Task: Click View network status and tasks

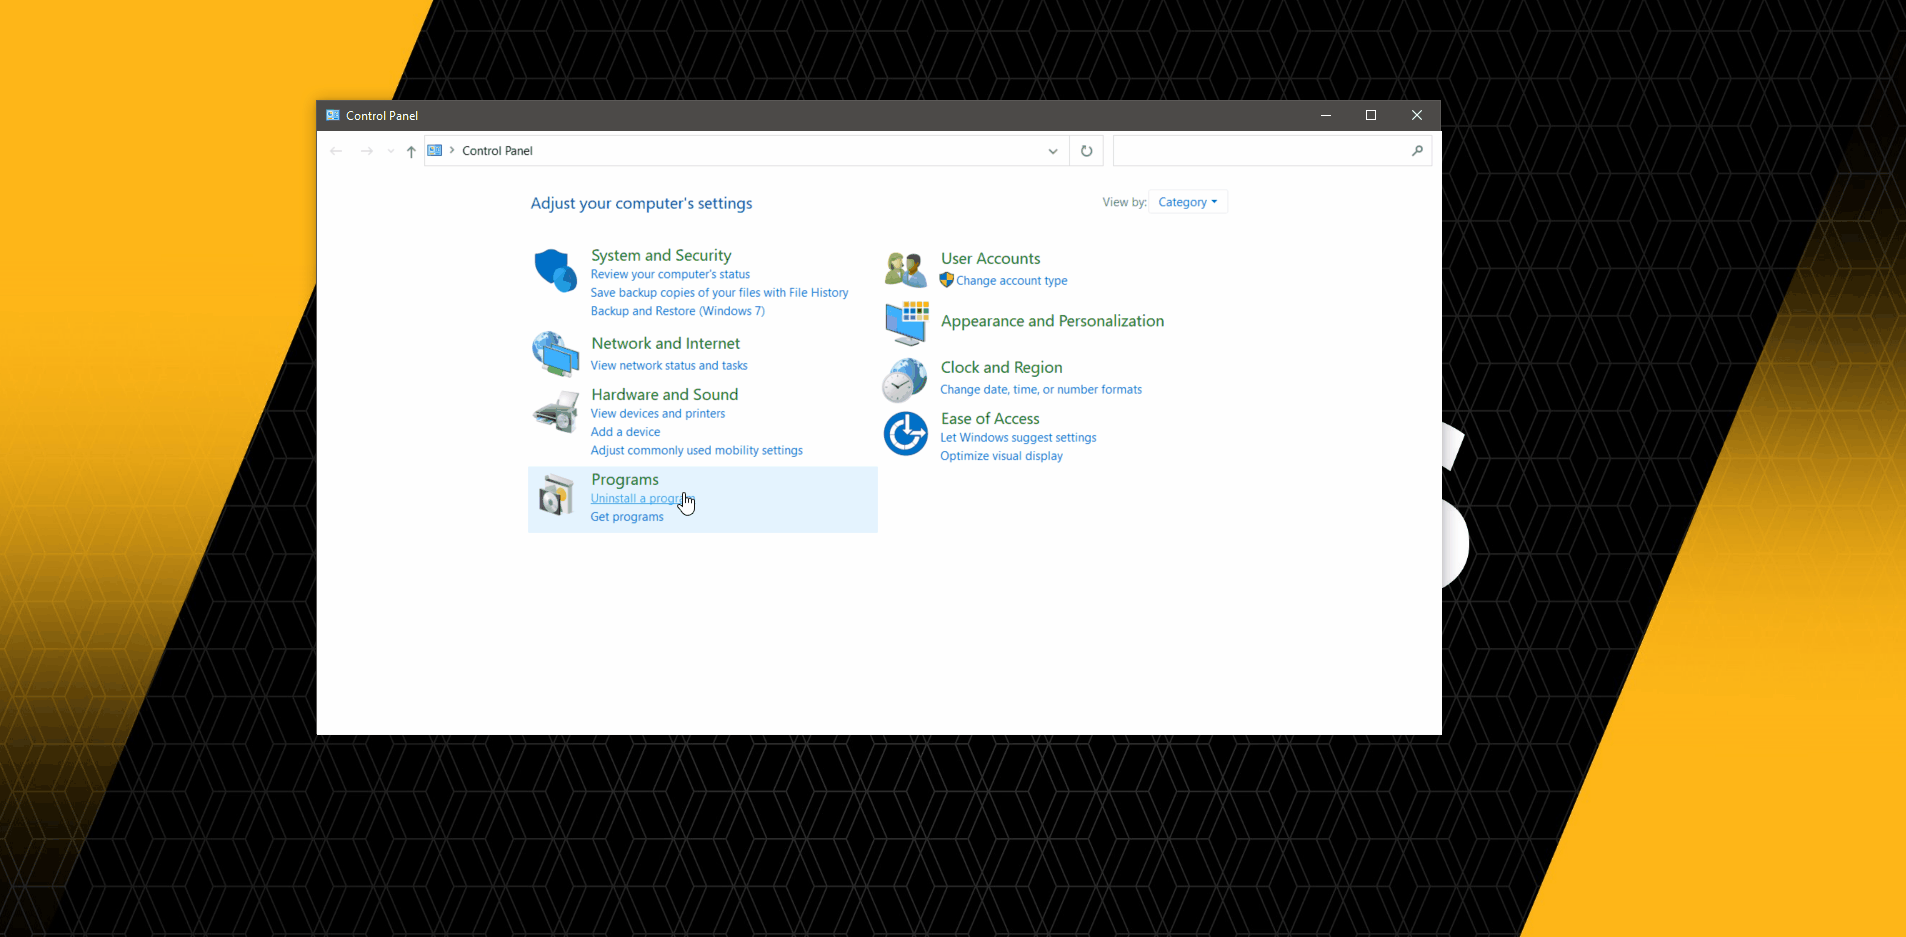Action: [669, 366]
